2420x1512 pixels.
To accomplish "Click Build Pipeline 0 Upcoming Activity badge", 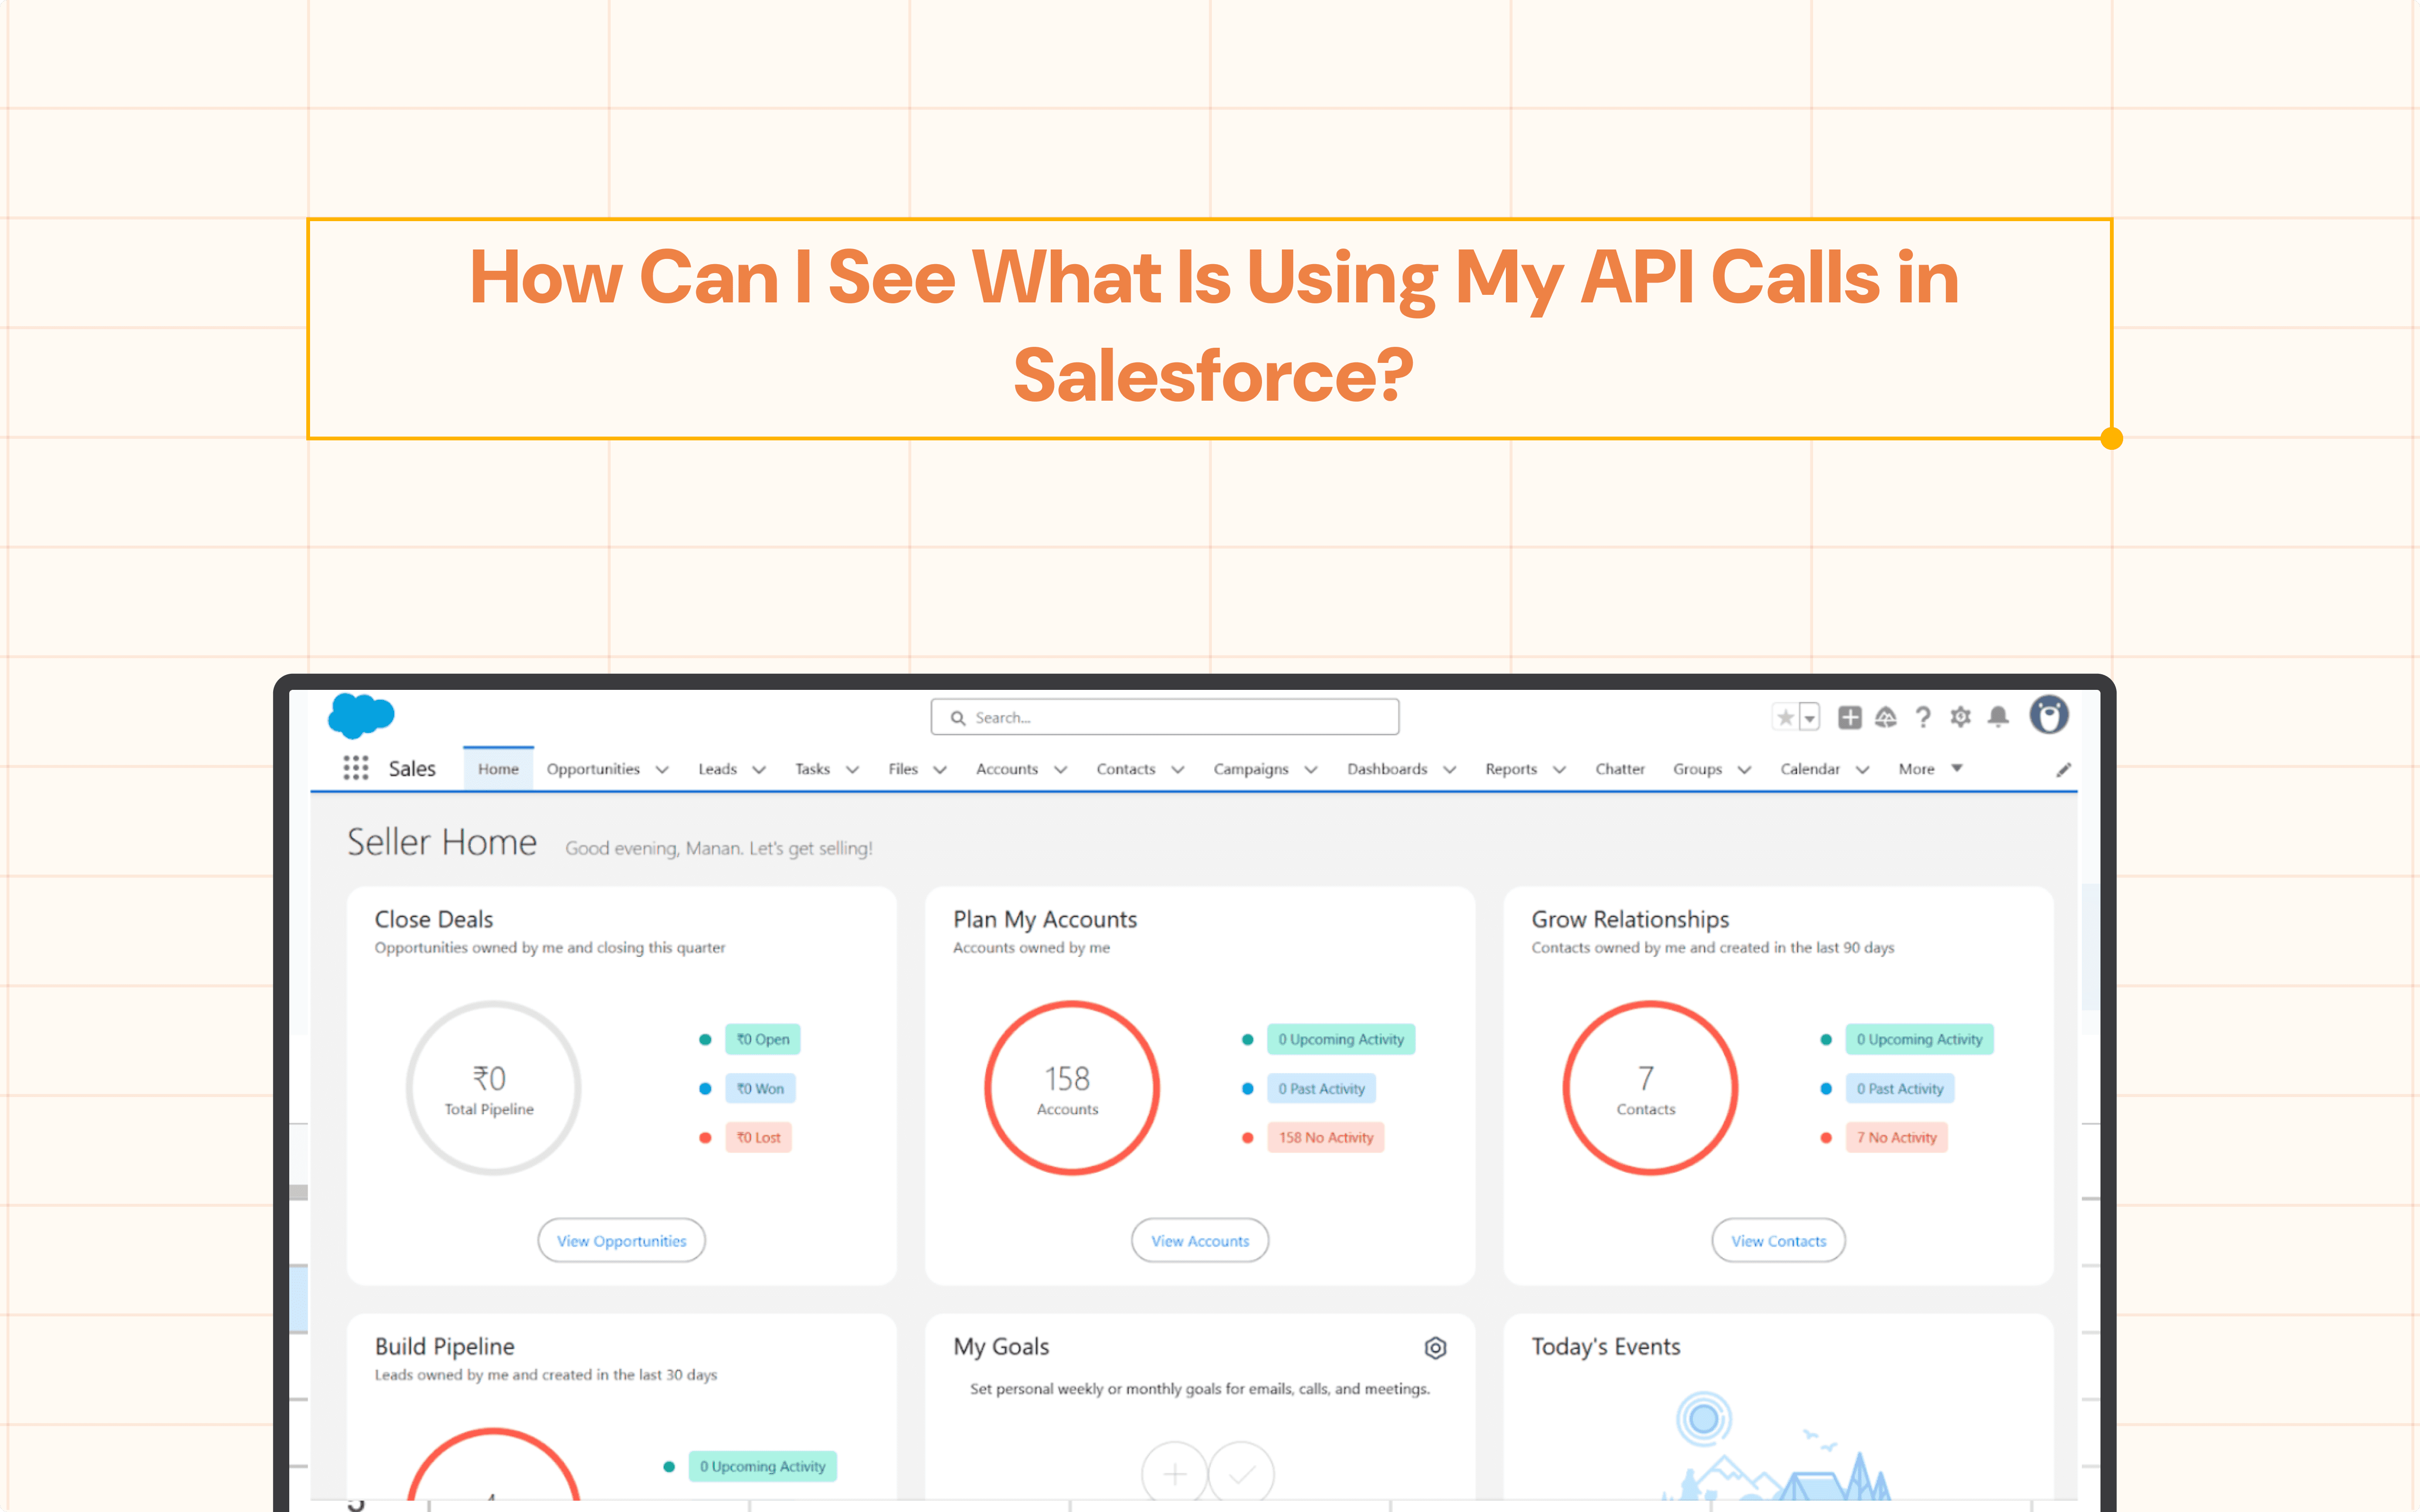I will [x=763, y=1466].
